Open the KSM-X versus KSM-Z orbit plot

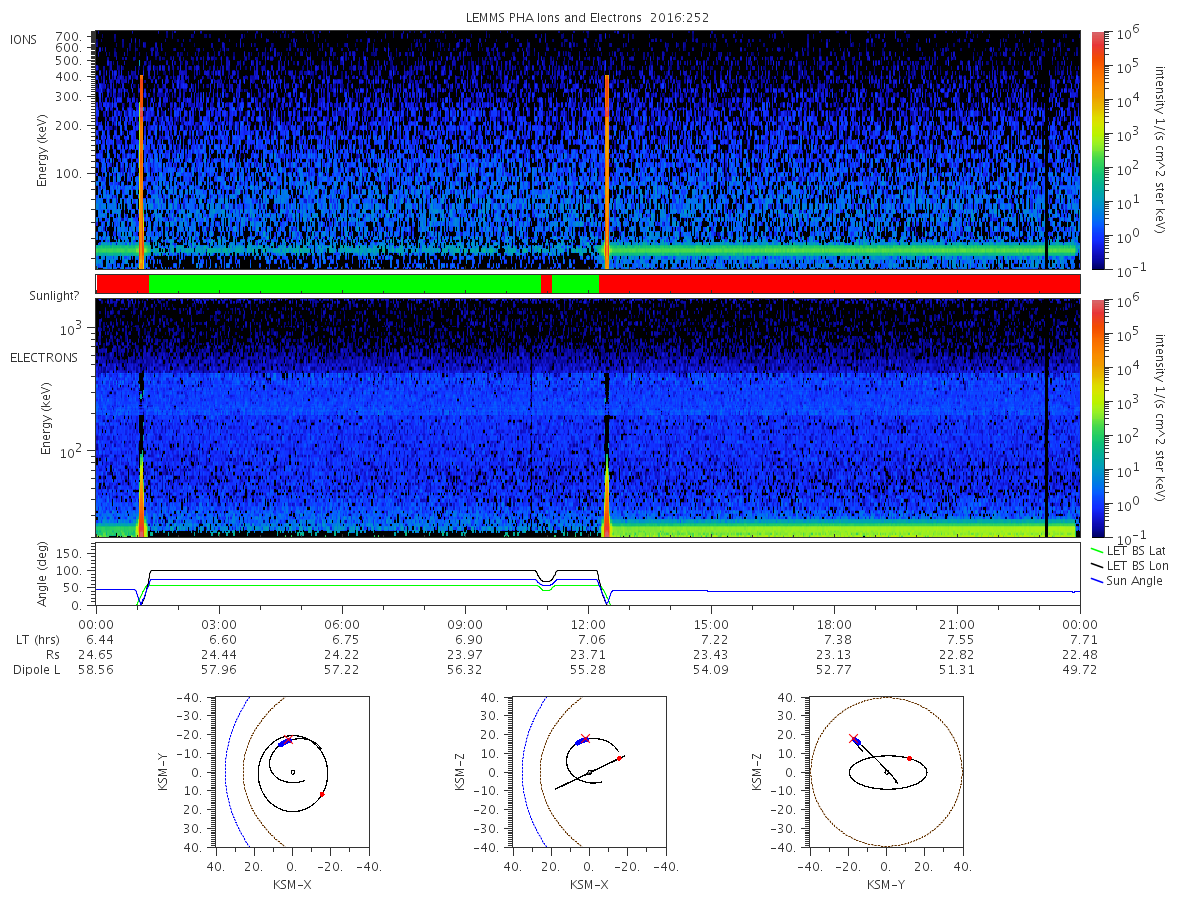(588, 772)
